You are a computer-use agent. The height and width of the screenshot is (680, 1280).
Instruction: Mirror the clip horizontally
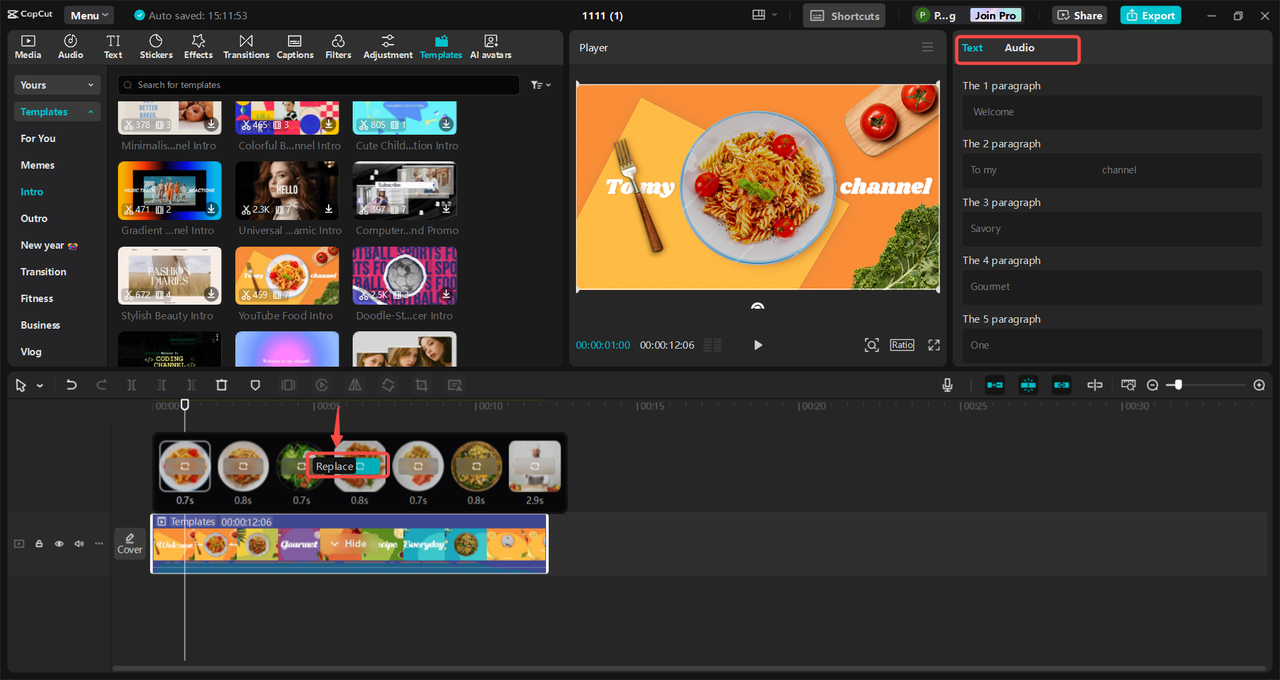[x=354, y=385]
